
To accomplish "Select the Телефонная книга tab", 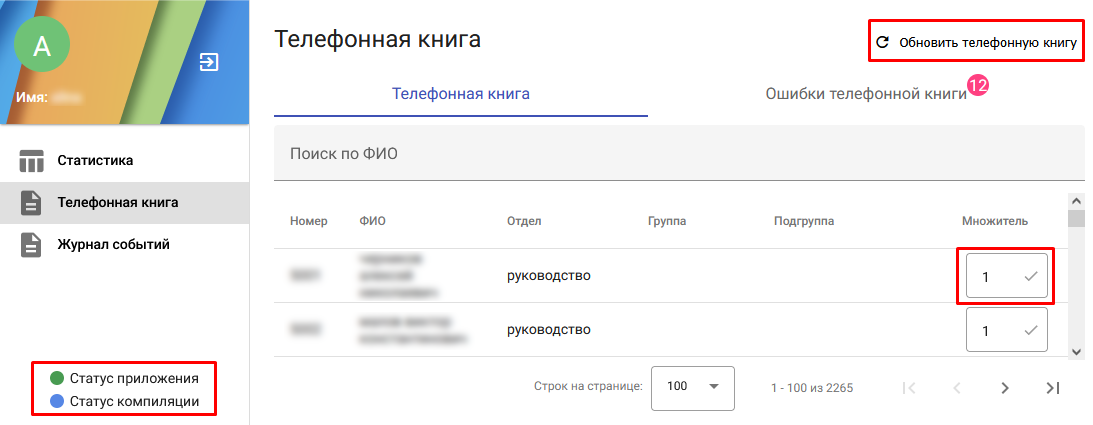I will click(461, 94).
